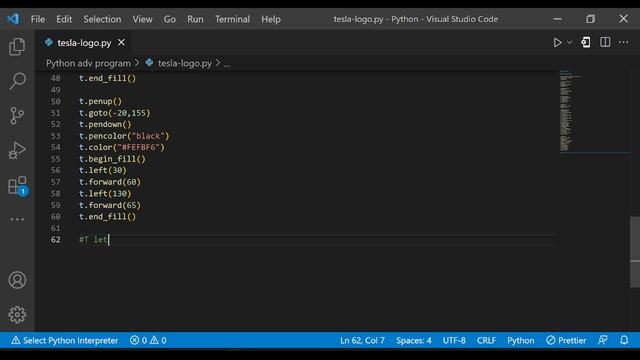Click the feedback icon in status bar

[x=602, y=340]
